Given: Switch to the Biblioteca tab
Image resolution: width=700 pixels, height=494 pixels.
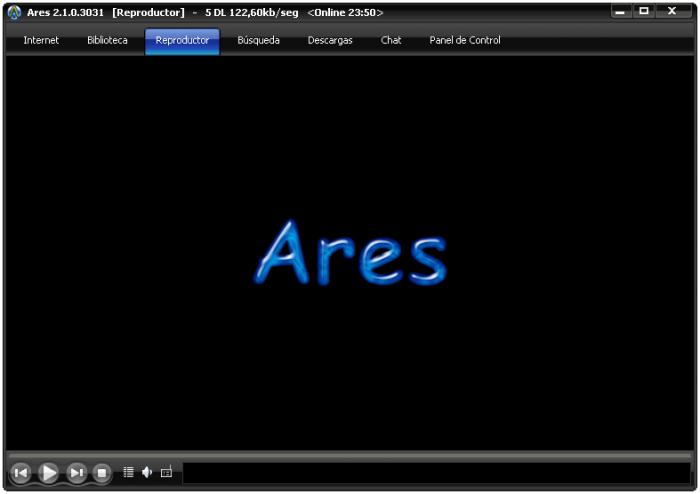Looking at the screenshot, I should click(107, 41).
